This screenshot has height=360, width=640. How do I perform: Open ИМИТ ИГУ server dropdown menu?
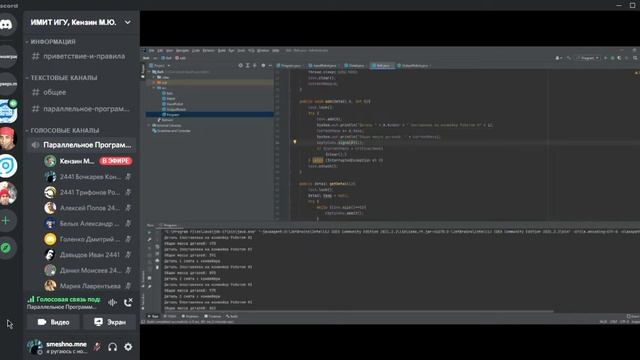coord(128,22)
